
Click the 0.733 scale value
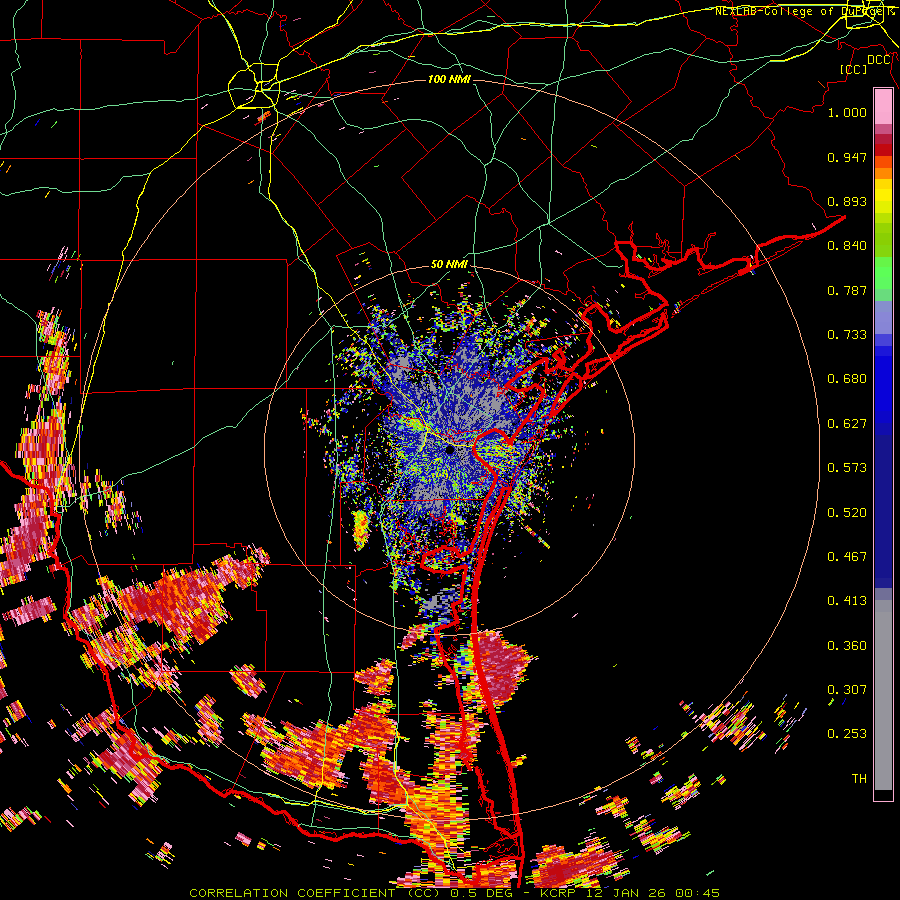pos(847,335)
